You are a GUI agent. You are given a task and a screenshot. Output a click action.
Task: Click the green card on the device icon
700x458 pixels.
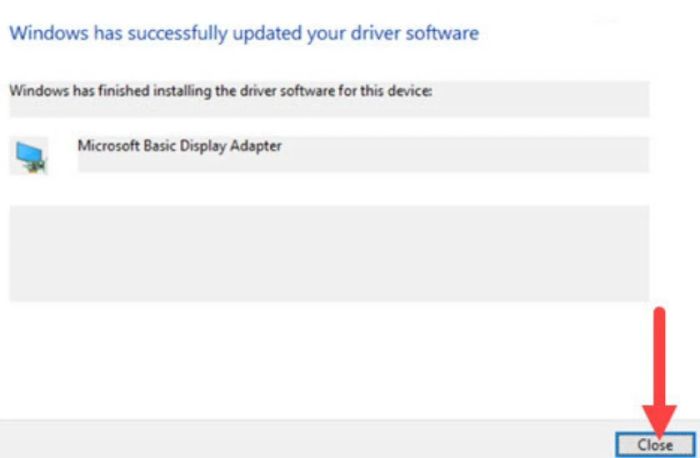(38, 167)
